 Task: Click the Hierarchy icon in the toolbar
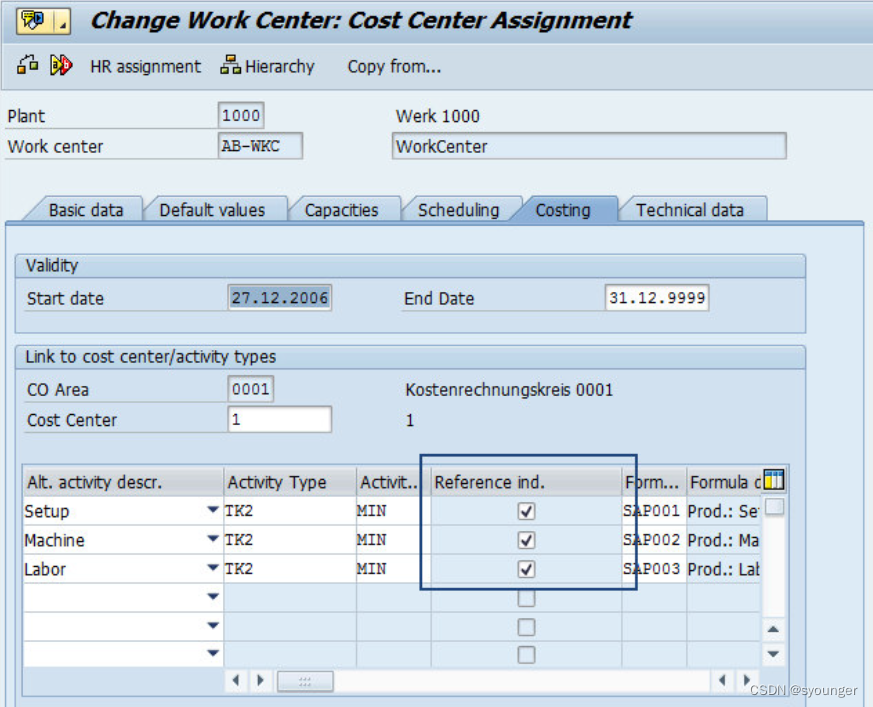[228, 66]
